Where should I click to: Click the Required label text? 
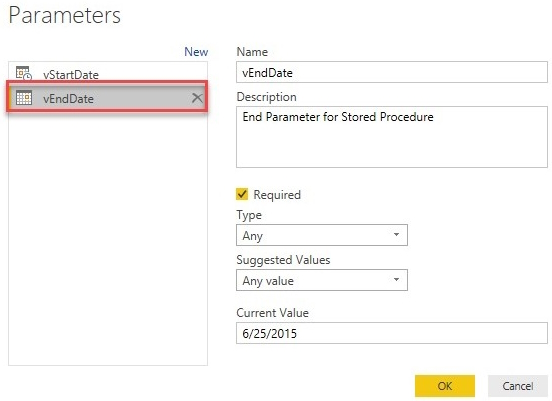tap(277, 195)
